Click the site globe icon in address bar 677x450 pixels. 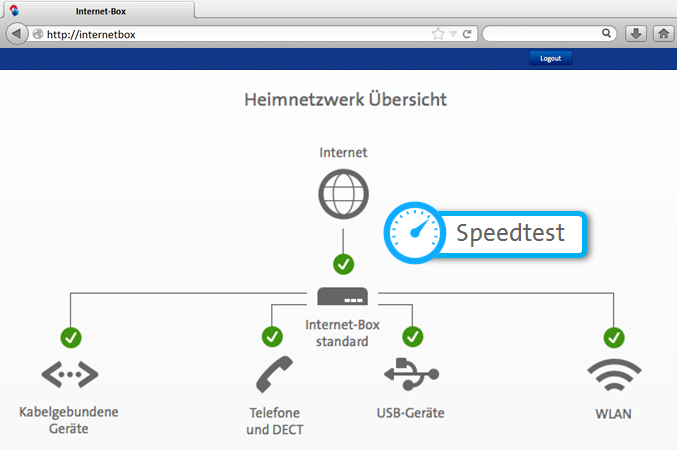click(38, 34)
